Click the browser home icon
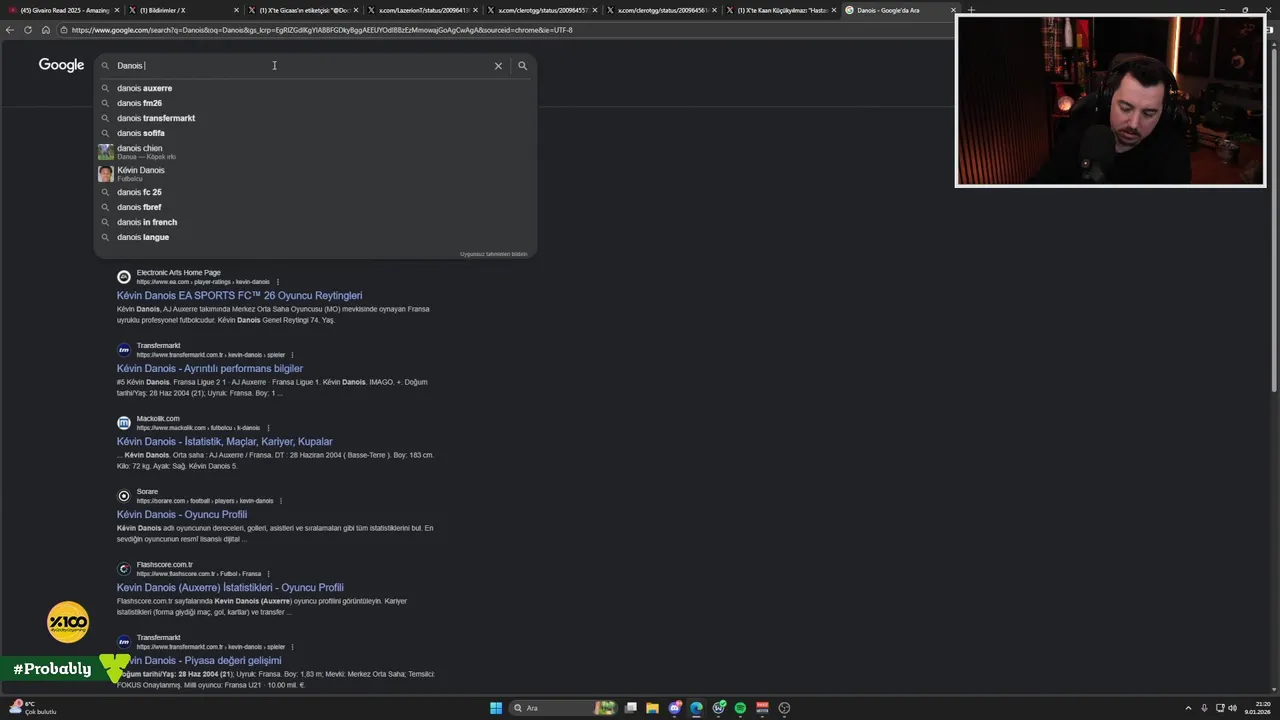Image resolution: width=1280 pixels, height=720 pixels. [46, 30]
